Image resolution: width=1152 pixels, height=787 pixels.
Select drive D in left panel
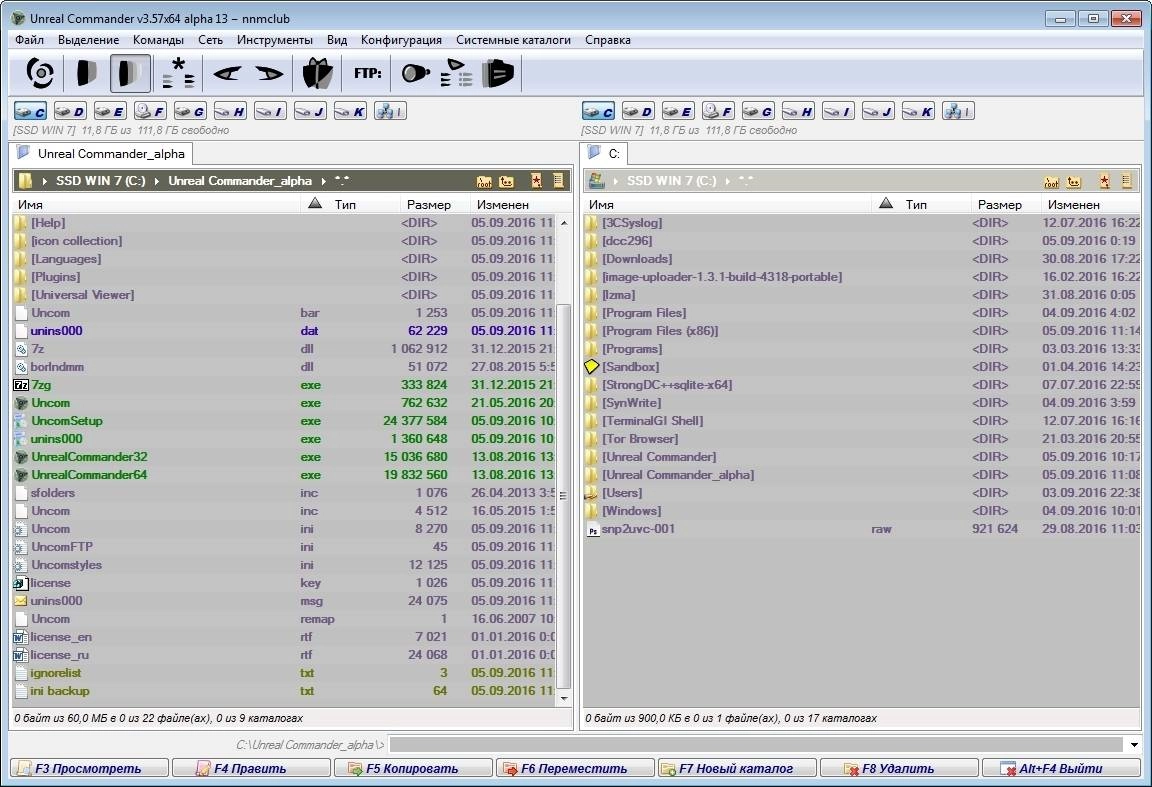click(x=71, y=111)
